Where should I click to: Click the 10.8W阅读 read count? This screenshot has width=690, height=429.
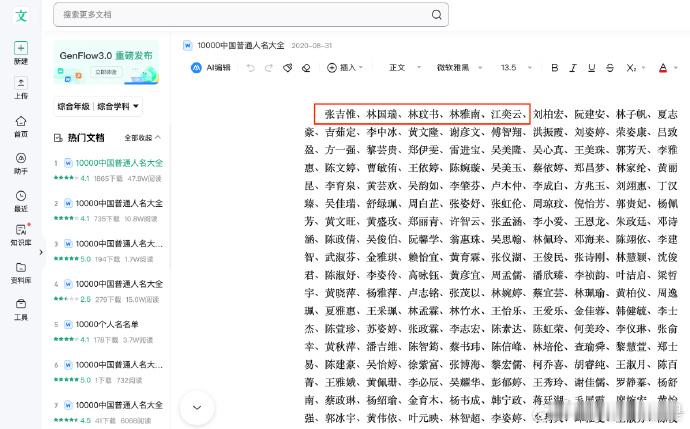(x=140, y=219)
